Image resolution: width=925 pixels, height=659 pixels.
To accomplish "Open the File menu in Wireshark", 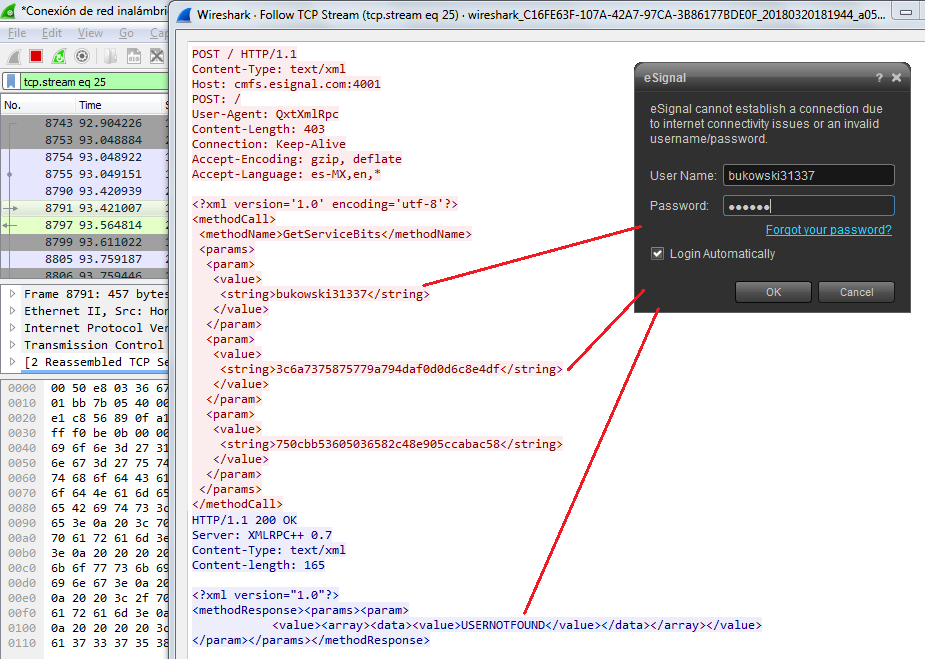I will [17, 33].
